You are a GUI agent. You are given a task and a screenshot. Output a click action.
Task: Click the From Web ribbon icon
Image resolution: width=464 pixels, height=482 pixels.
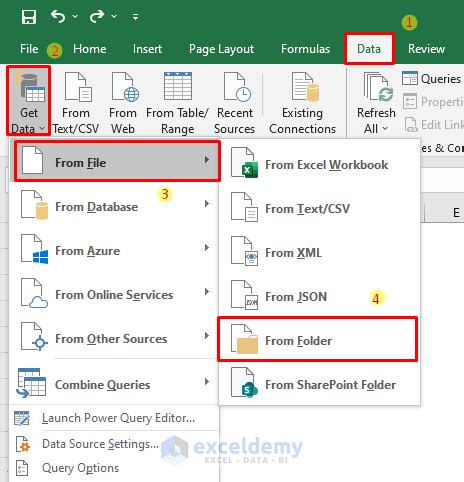tap(123, 103)
